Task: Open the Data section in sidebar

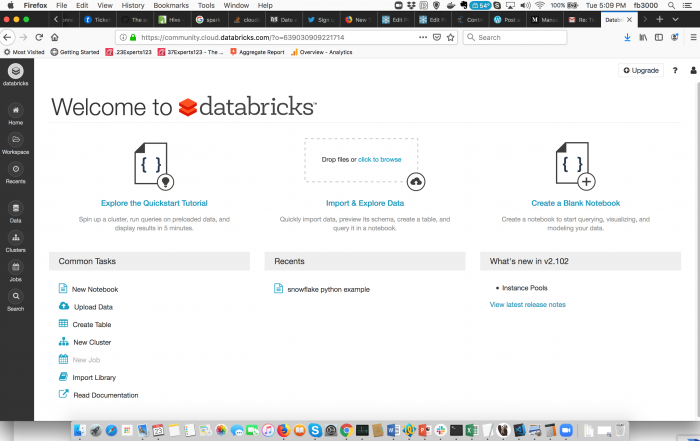Action: click(15, 209)
